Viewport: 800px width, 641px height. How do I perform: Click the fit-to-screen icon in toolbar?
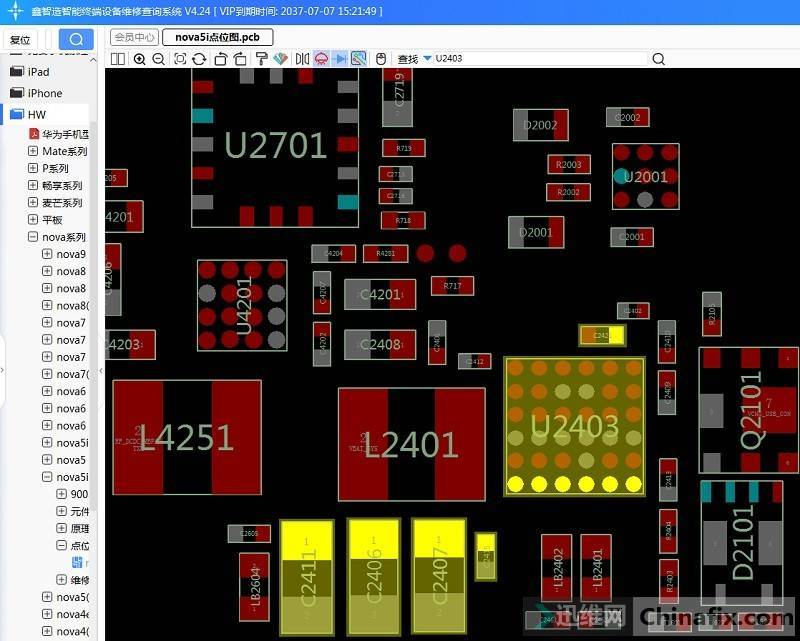coord(180,59)
